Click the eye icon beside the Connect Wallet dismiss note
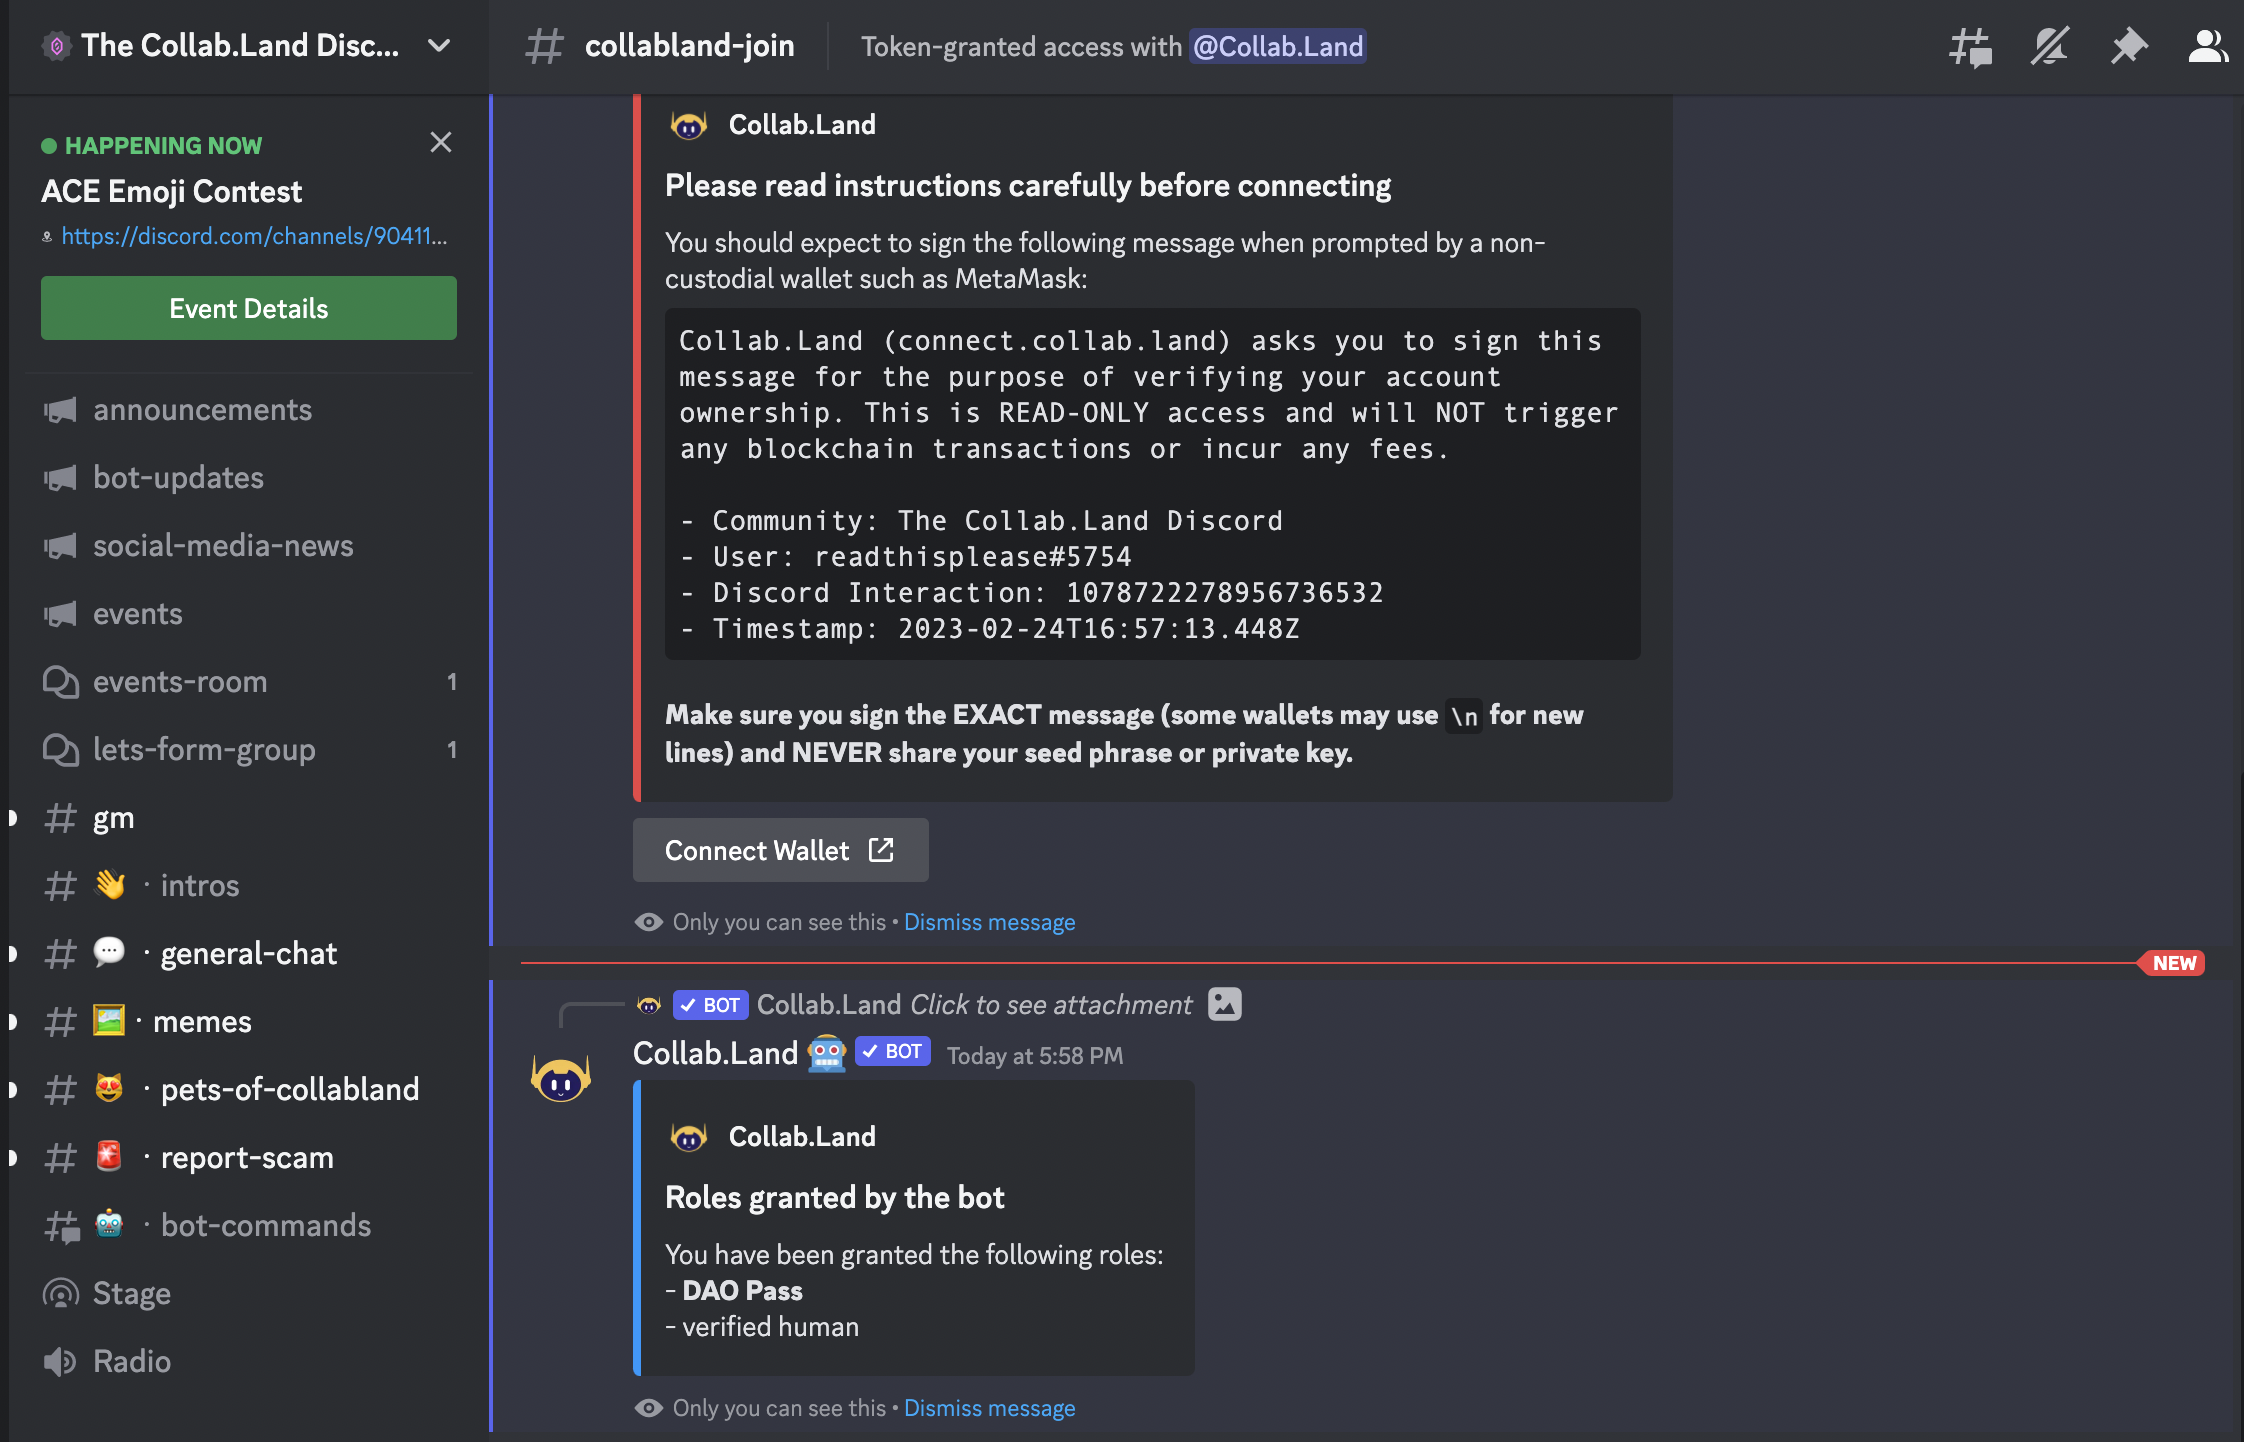This screenshot has height=1442, width=2244. click(649, 922)
